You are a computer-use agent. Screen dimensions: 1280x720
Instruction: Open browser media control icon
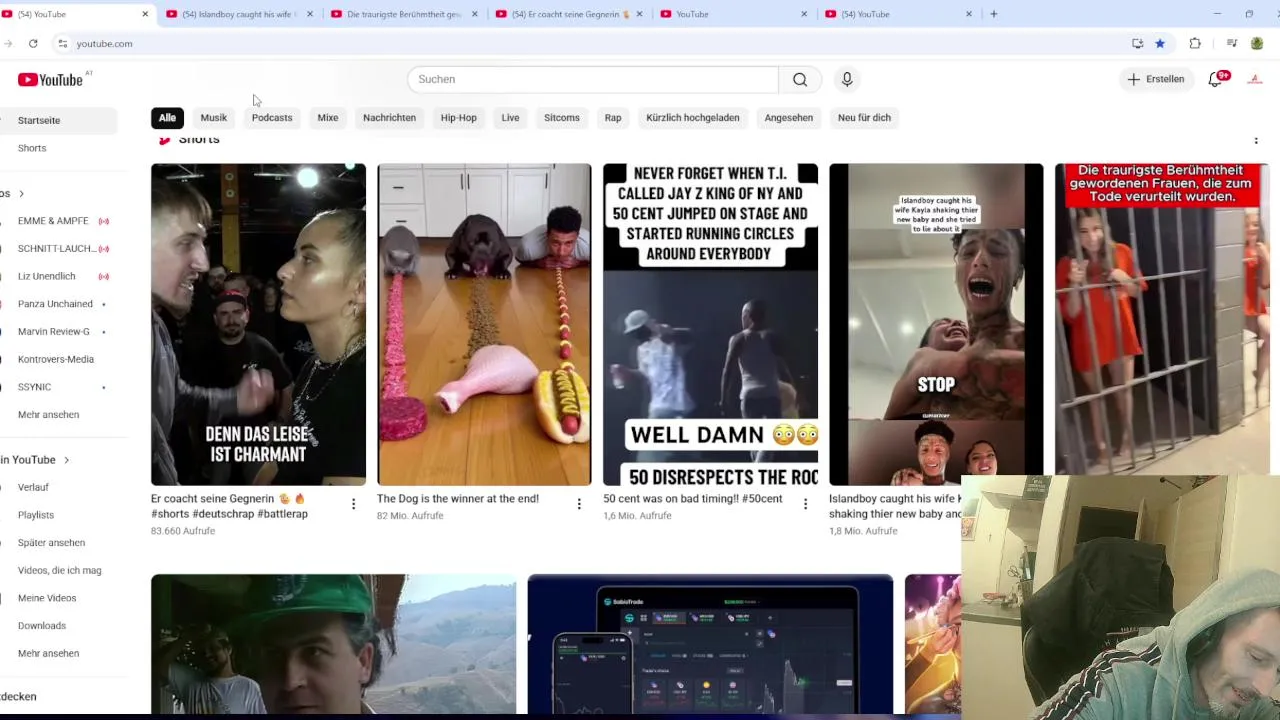click(x=1232, y=44)
